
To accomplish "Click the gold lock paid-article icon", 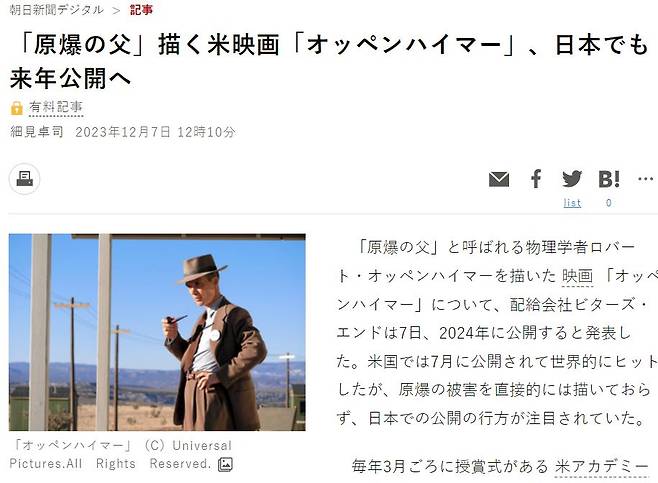I will pos(16,108).
